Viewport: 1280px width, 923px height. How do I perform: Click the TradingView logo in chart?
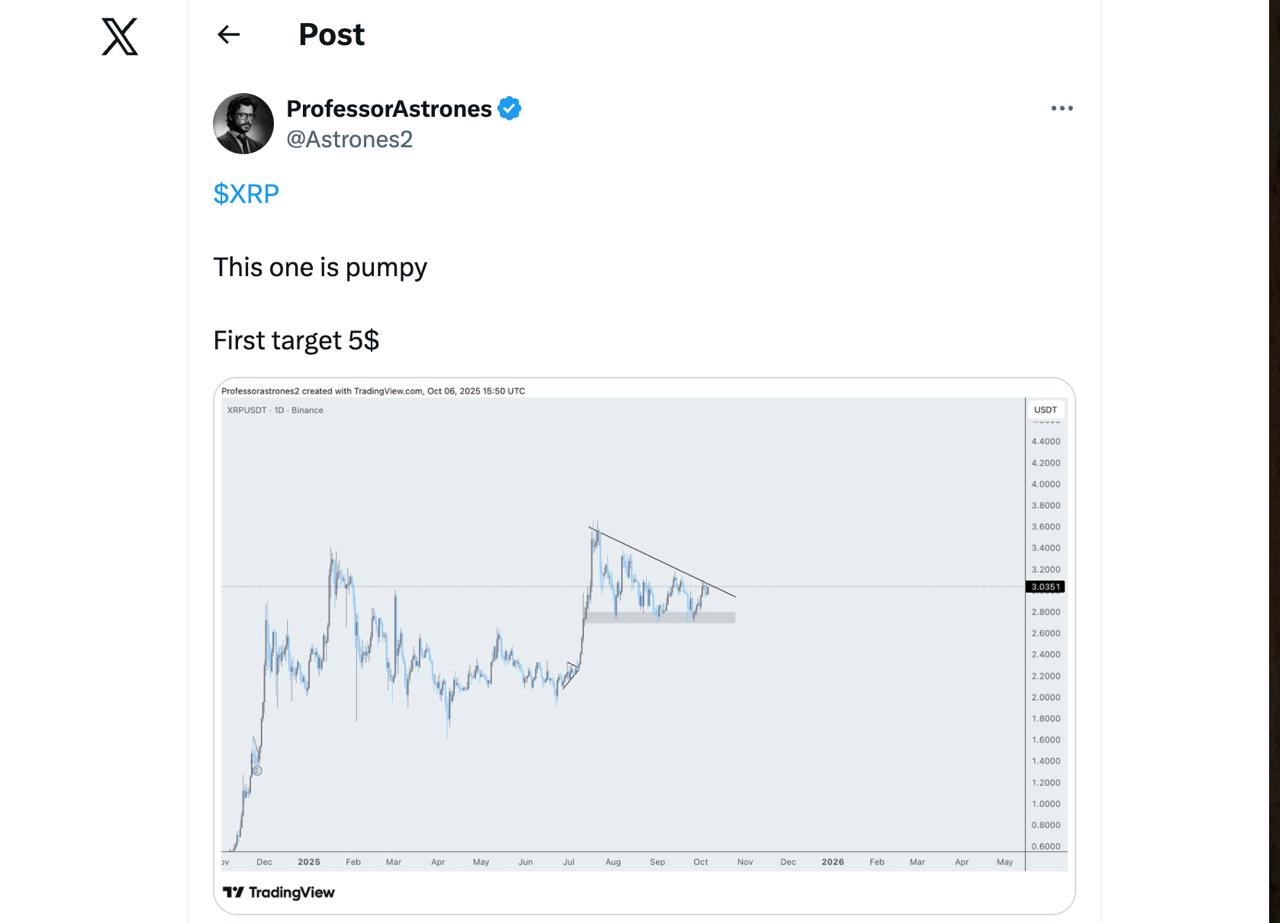pos(279,892)
